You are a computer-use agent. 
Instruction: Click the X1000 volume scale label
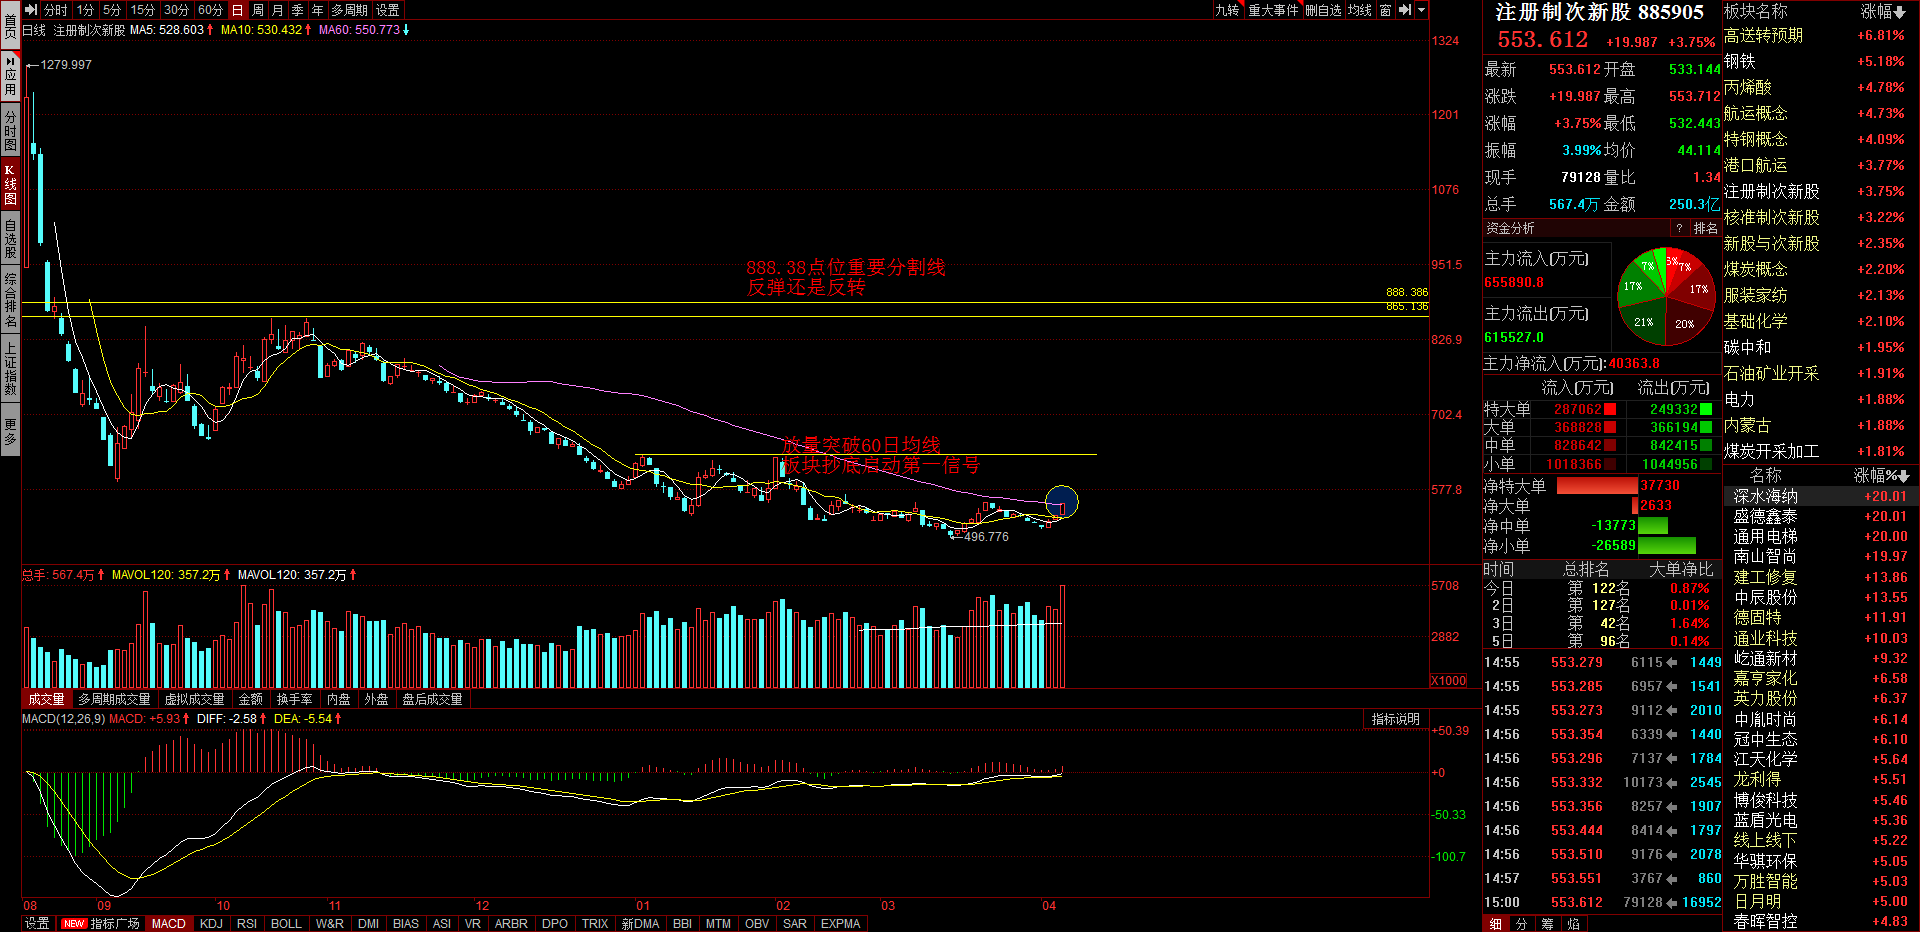pyautogui.click(x=1448, y=680)
